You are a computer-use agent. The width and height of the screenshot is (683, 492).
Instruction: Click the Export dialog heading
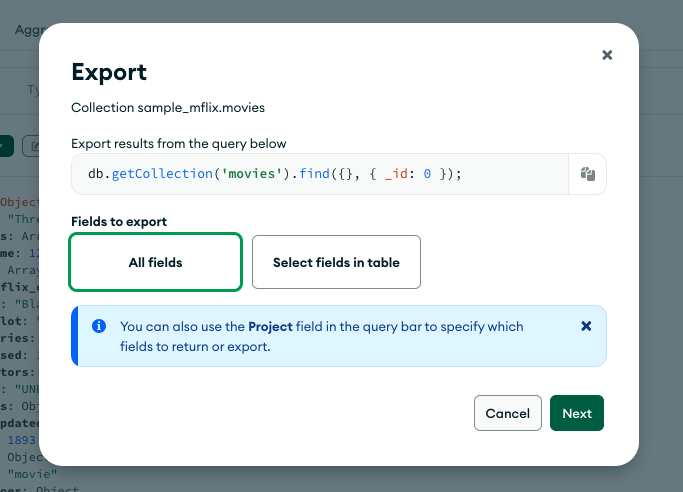(109, 72)
